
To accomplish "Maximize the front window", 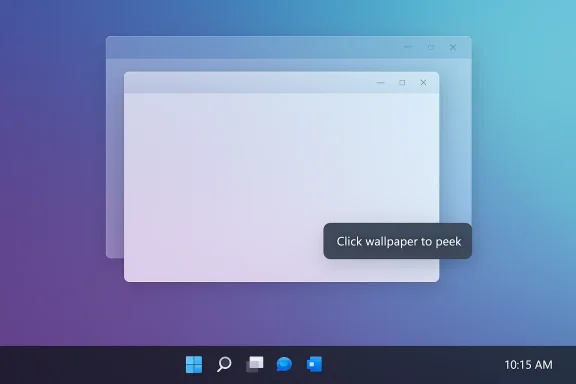I will coord(402,83).
